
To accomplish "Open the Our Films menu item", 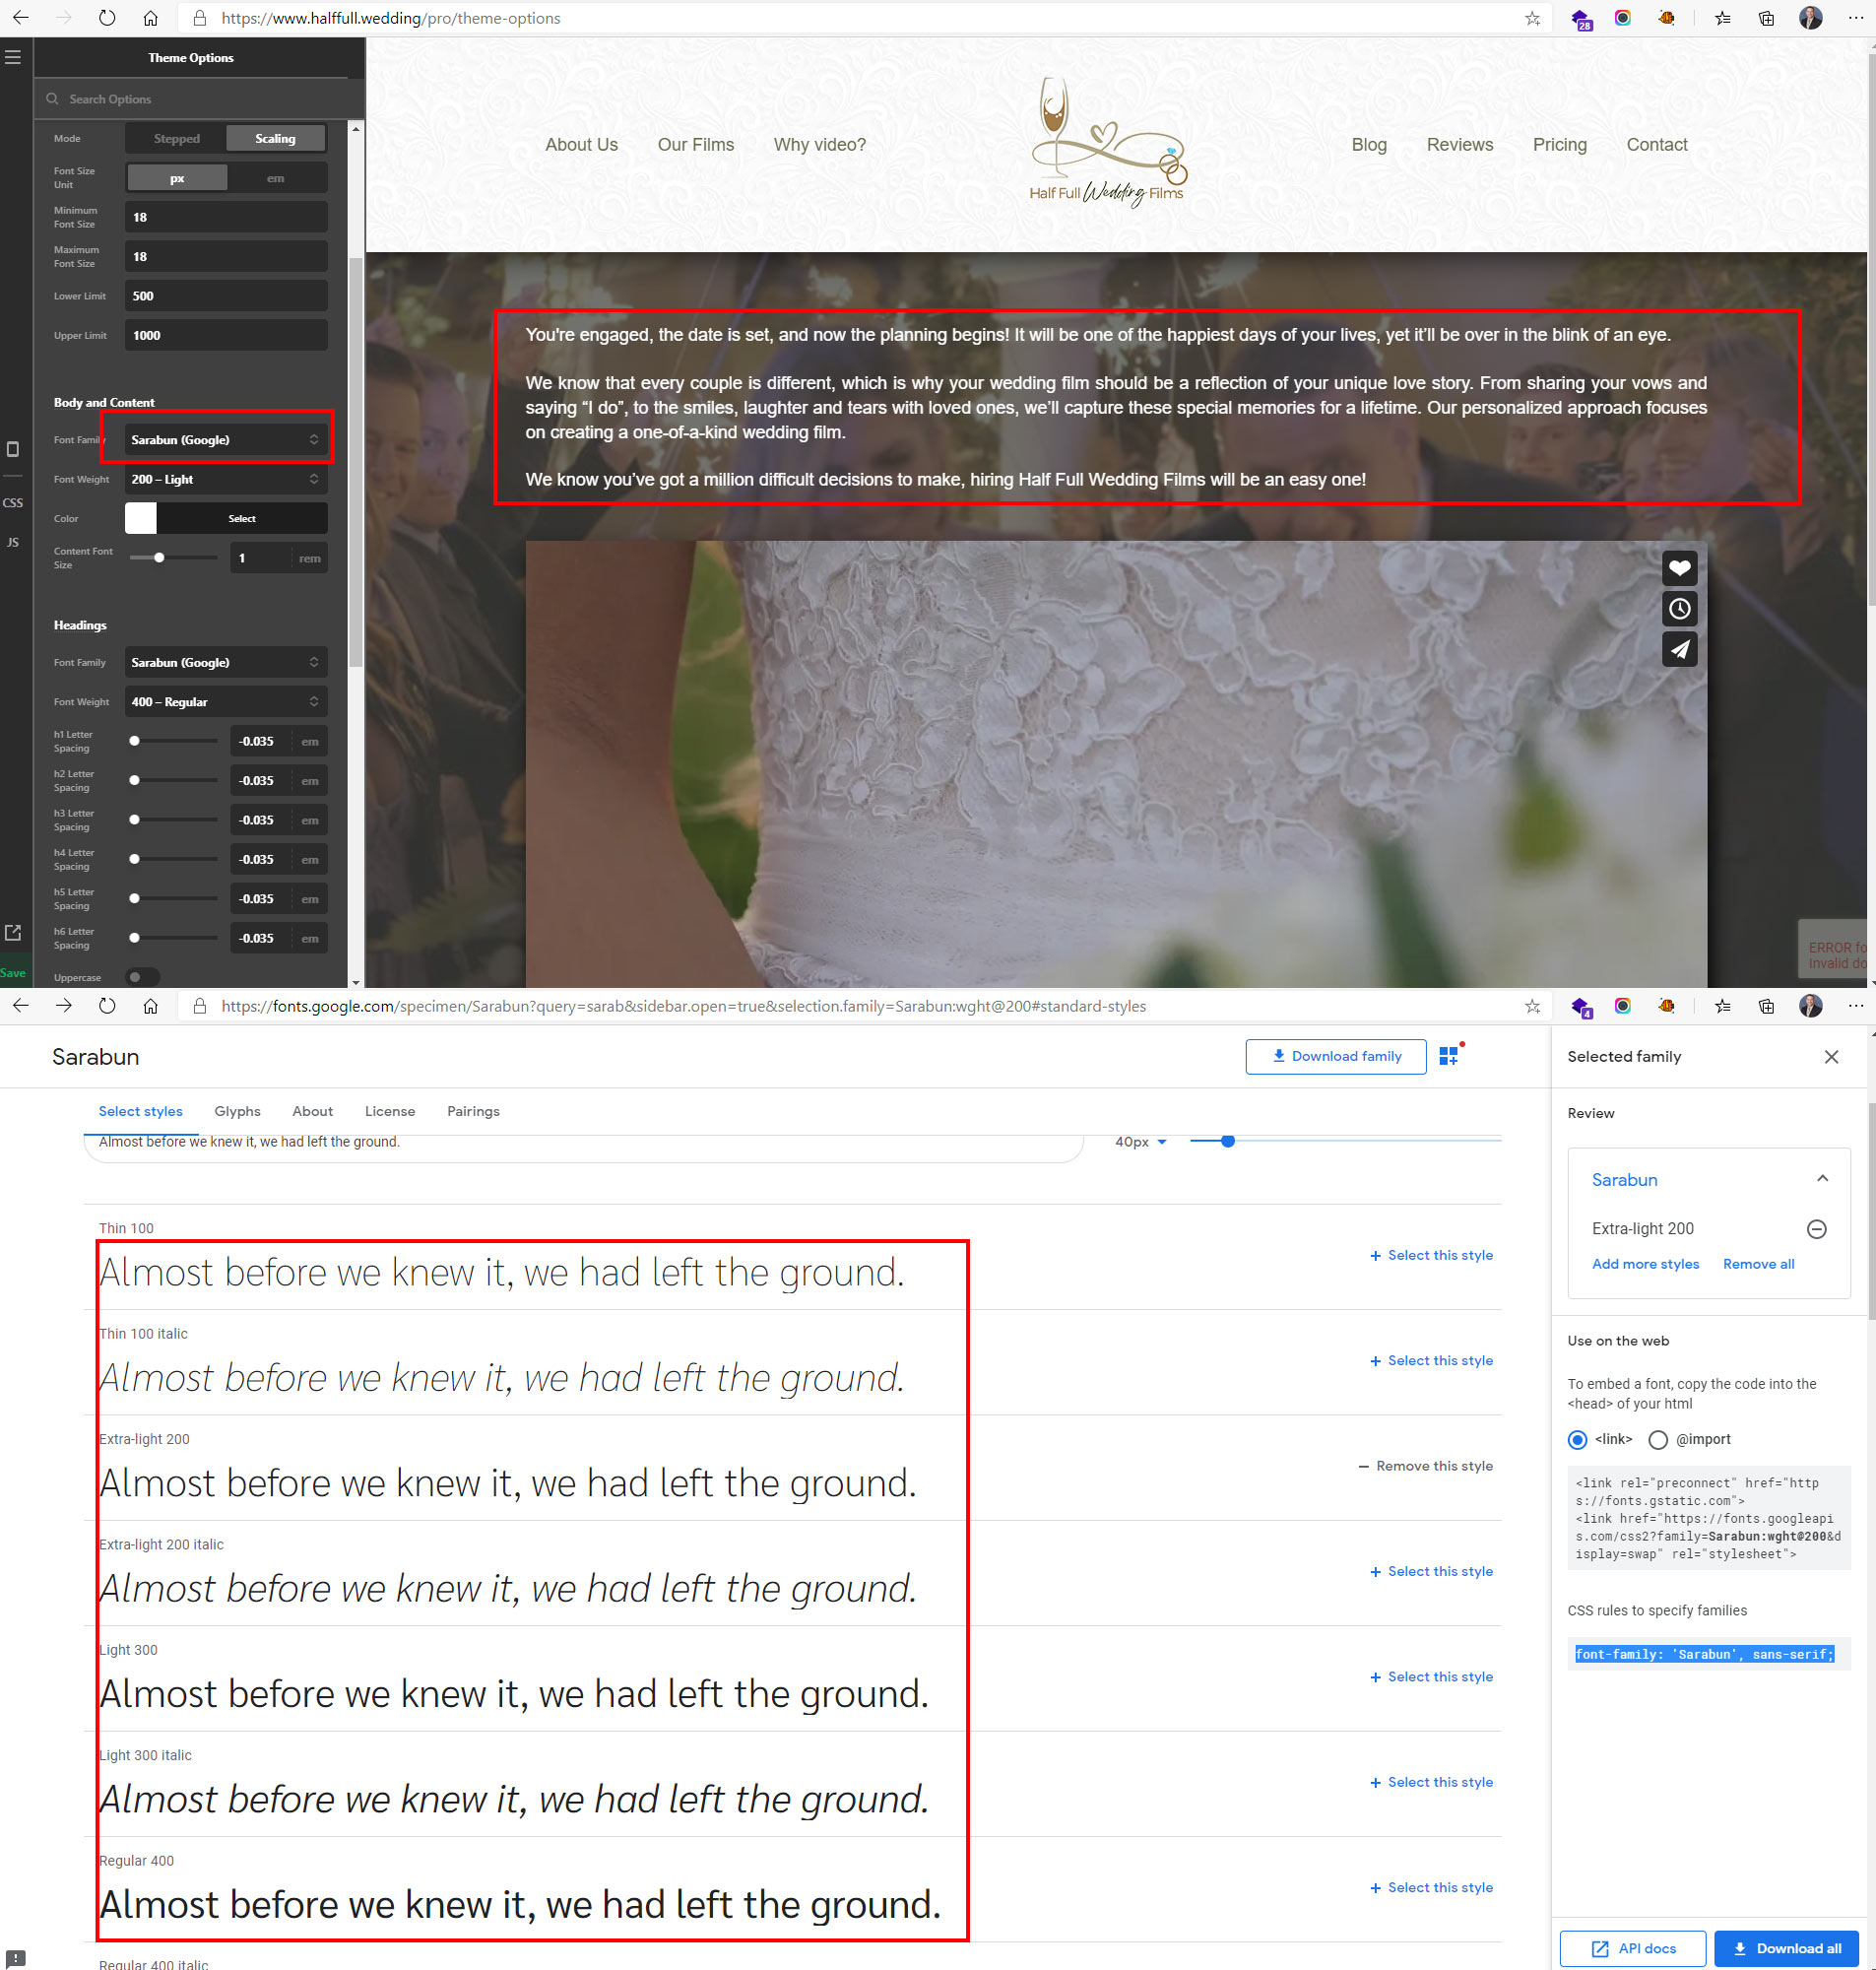I will pyautogui.click(x=695, y=144).
